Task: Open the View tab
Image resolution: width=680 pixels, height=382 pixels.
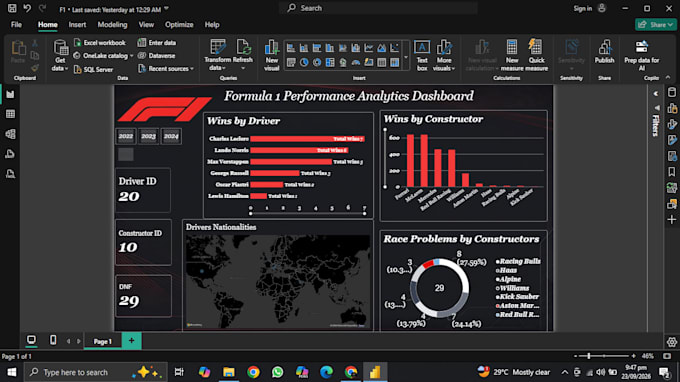Action: [146, 25]
